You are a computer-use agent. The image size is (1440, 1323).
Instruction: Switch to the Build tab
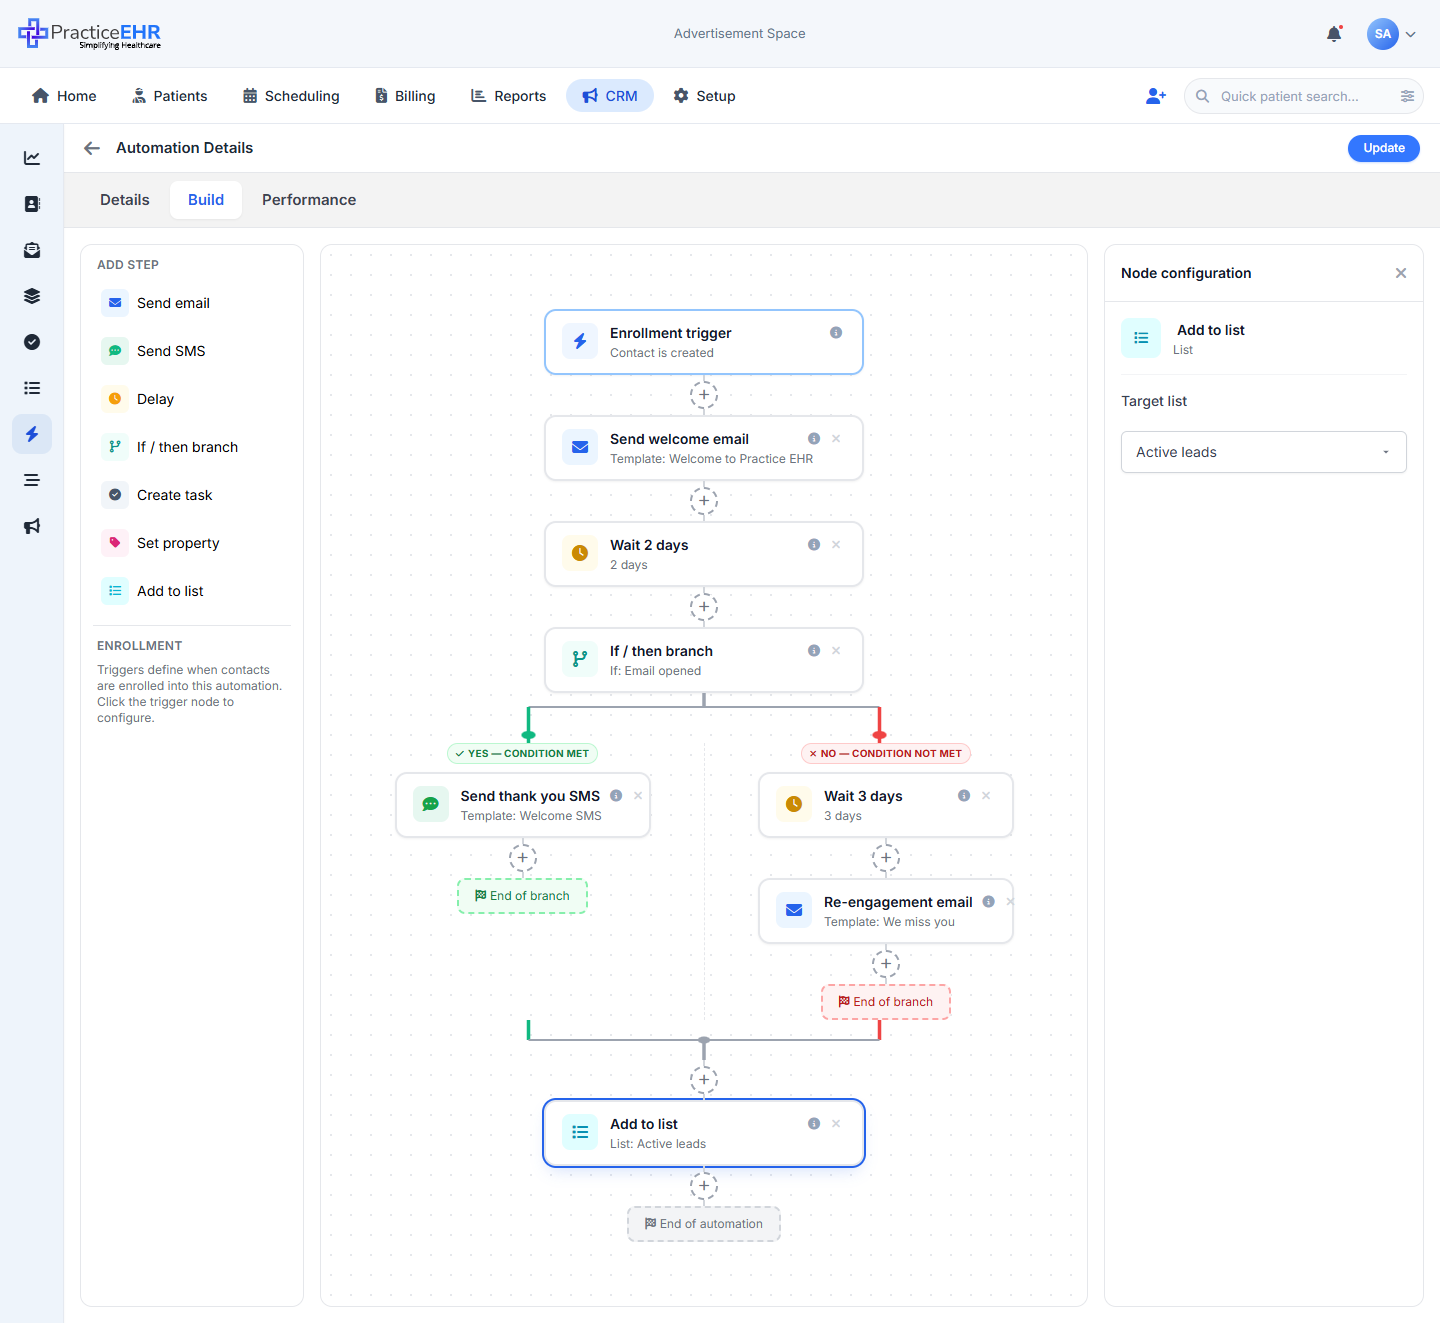coord(206,200)
